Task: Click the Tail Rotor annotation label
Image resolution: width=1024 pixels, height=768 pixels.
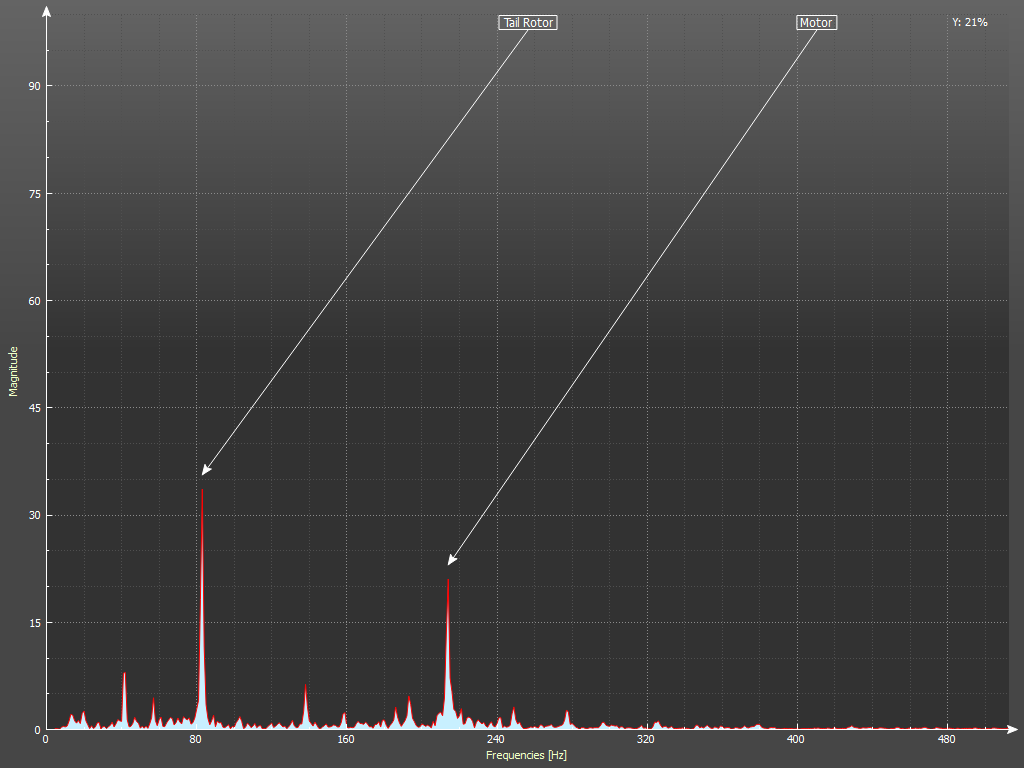Action: click(527, 22)
